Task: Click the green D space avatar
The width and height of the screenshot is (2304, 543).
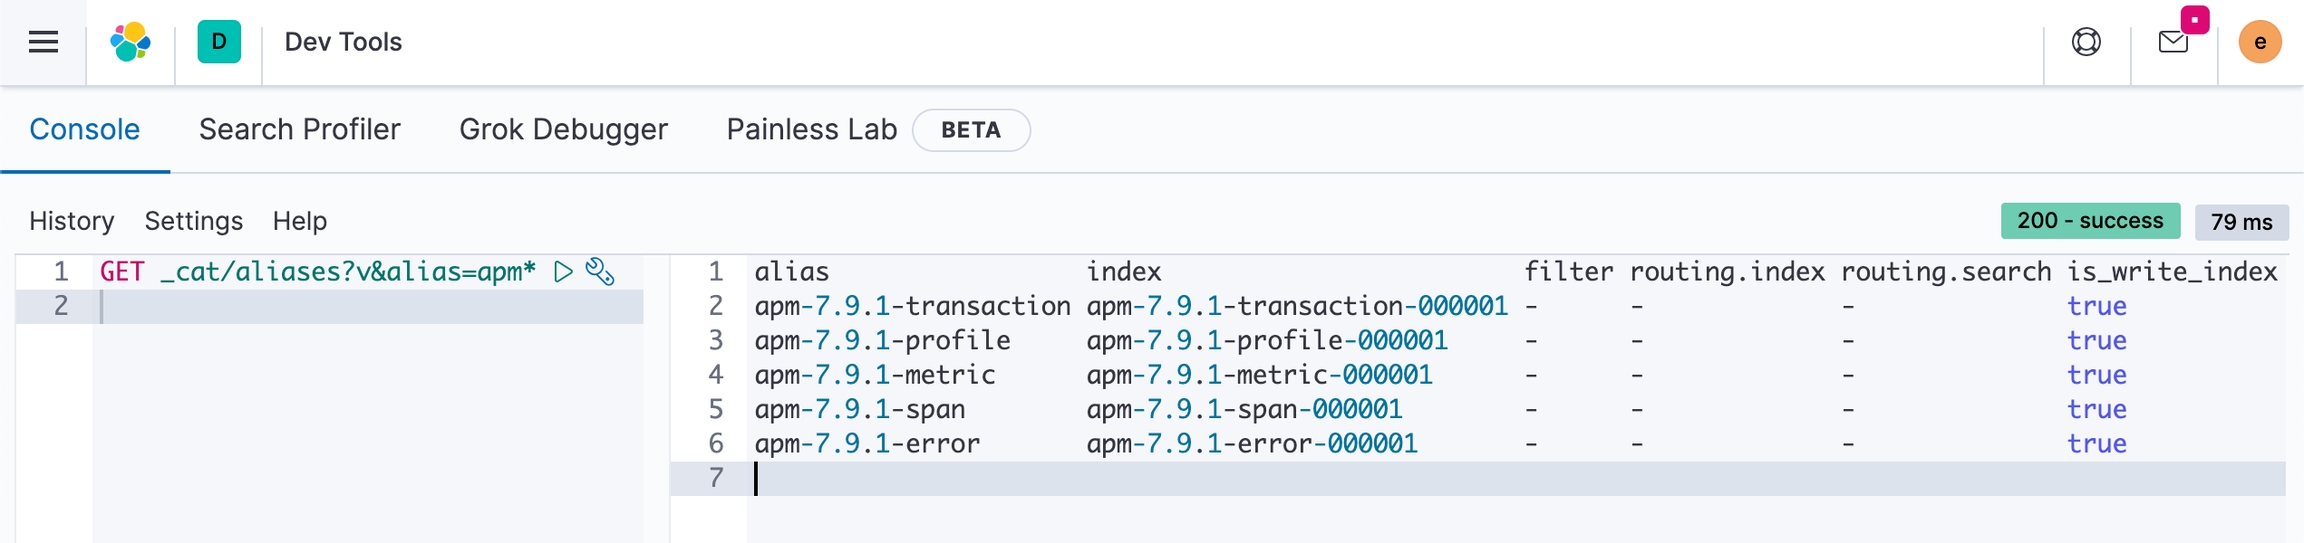Action: click(x=219, y=42)
